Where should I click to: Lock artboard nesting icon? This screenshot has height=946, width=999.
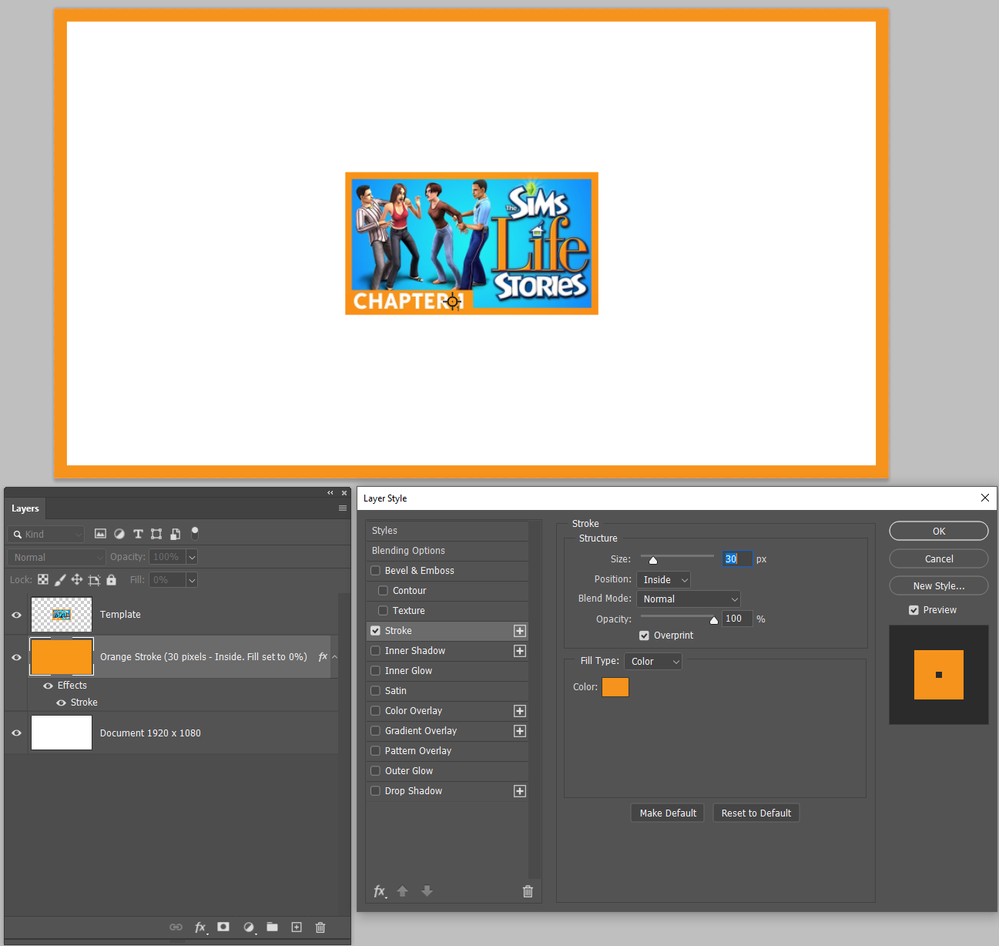(x=94, y=580)
